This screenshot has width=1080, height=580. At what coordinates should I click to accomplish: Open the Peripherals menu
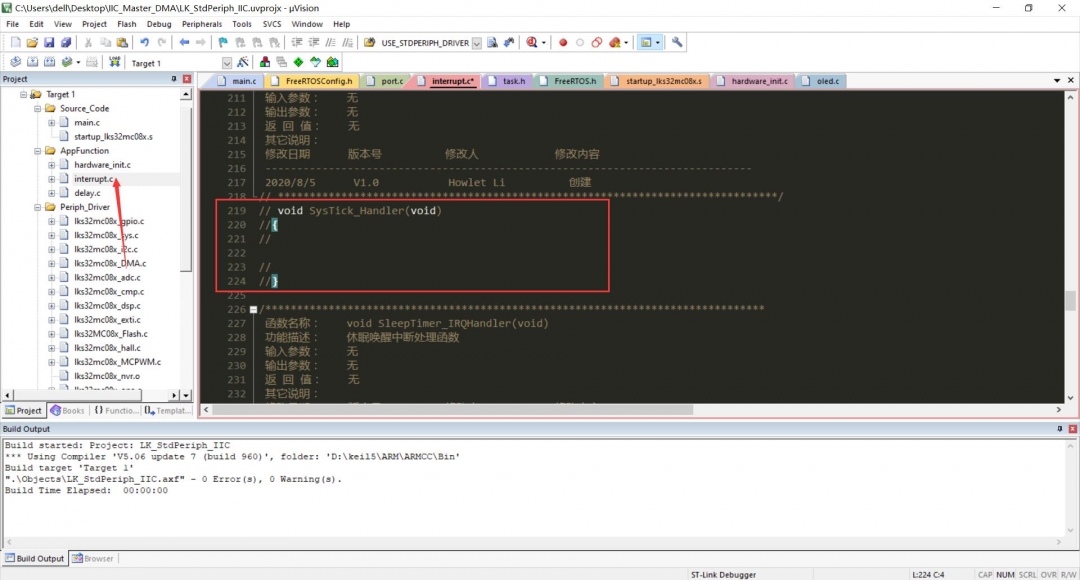click(202, 24)
